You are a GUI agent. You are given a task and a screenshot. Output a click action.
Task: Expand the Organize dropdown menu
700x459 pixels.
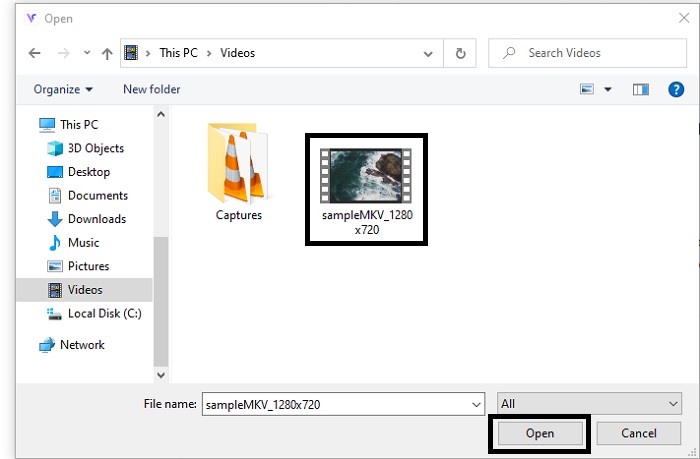coord(63,90)
